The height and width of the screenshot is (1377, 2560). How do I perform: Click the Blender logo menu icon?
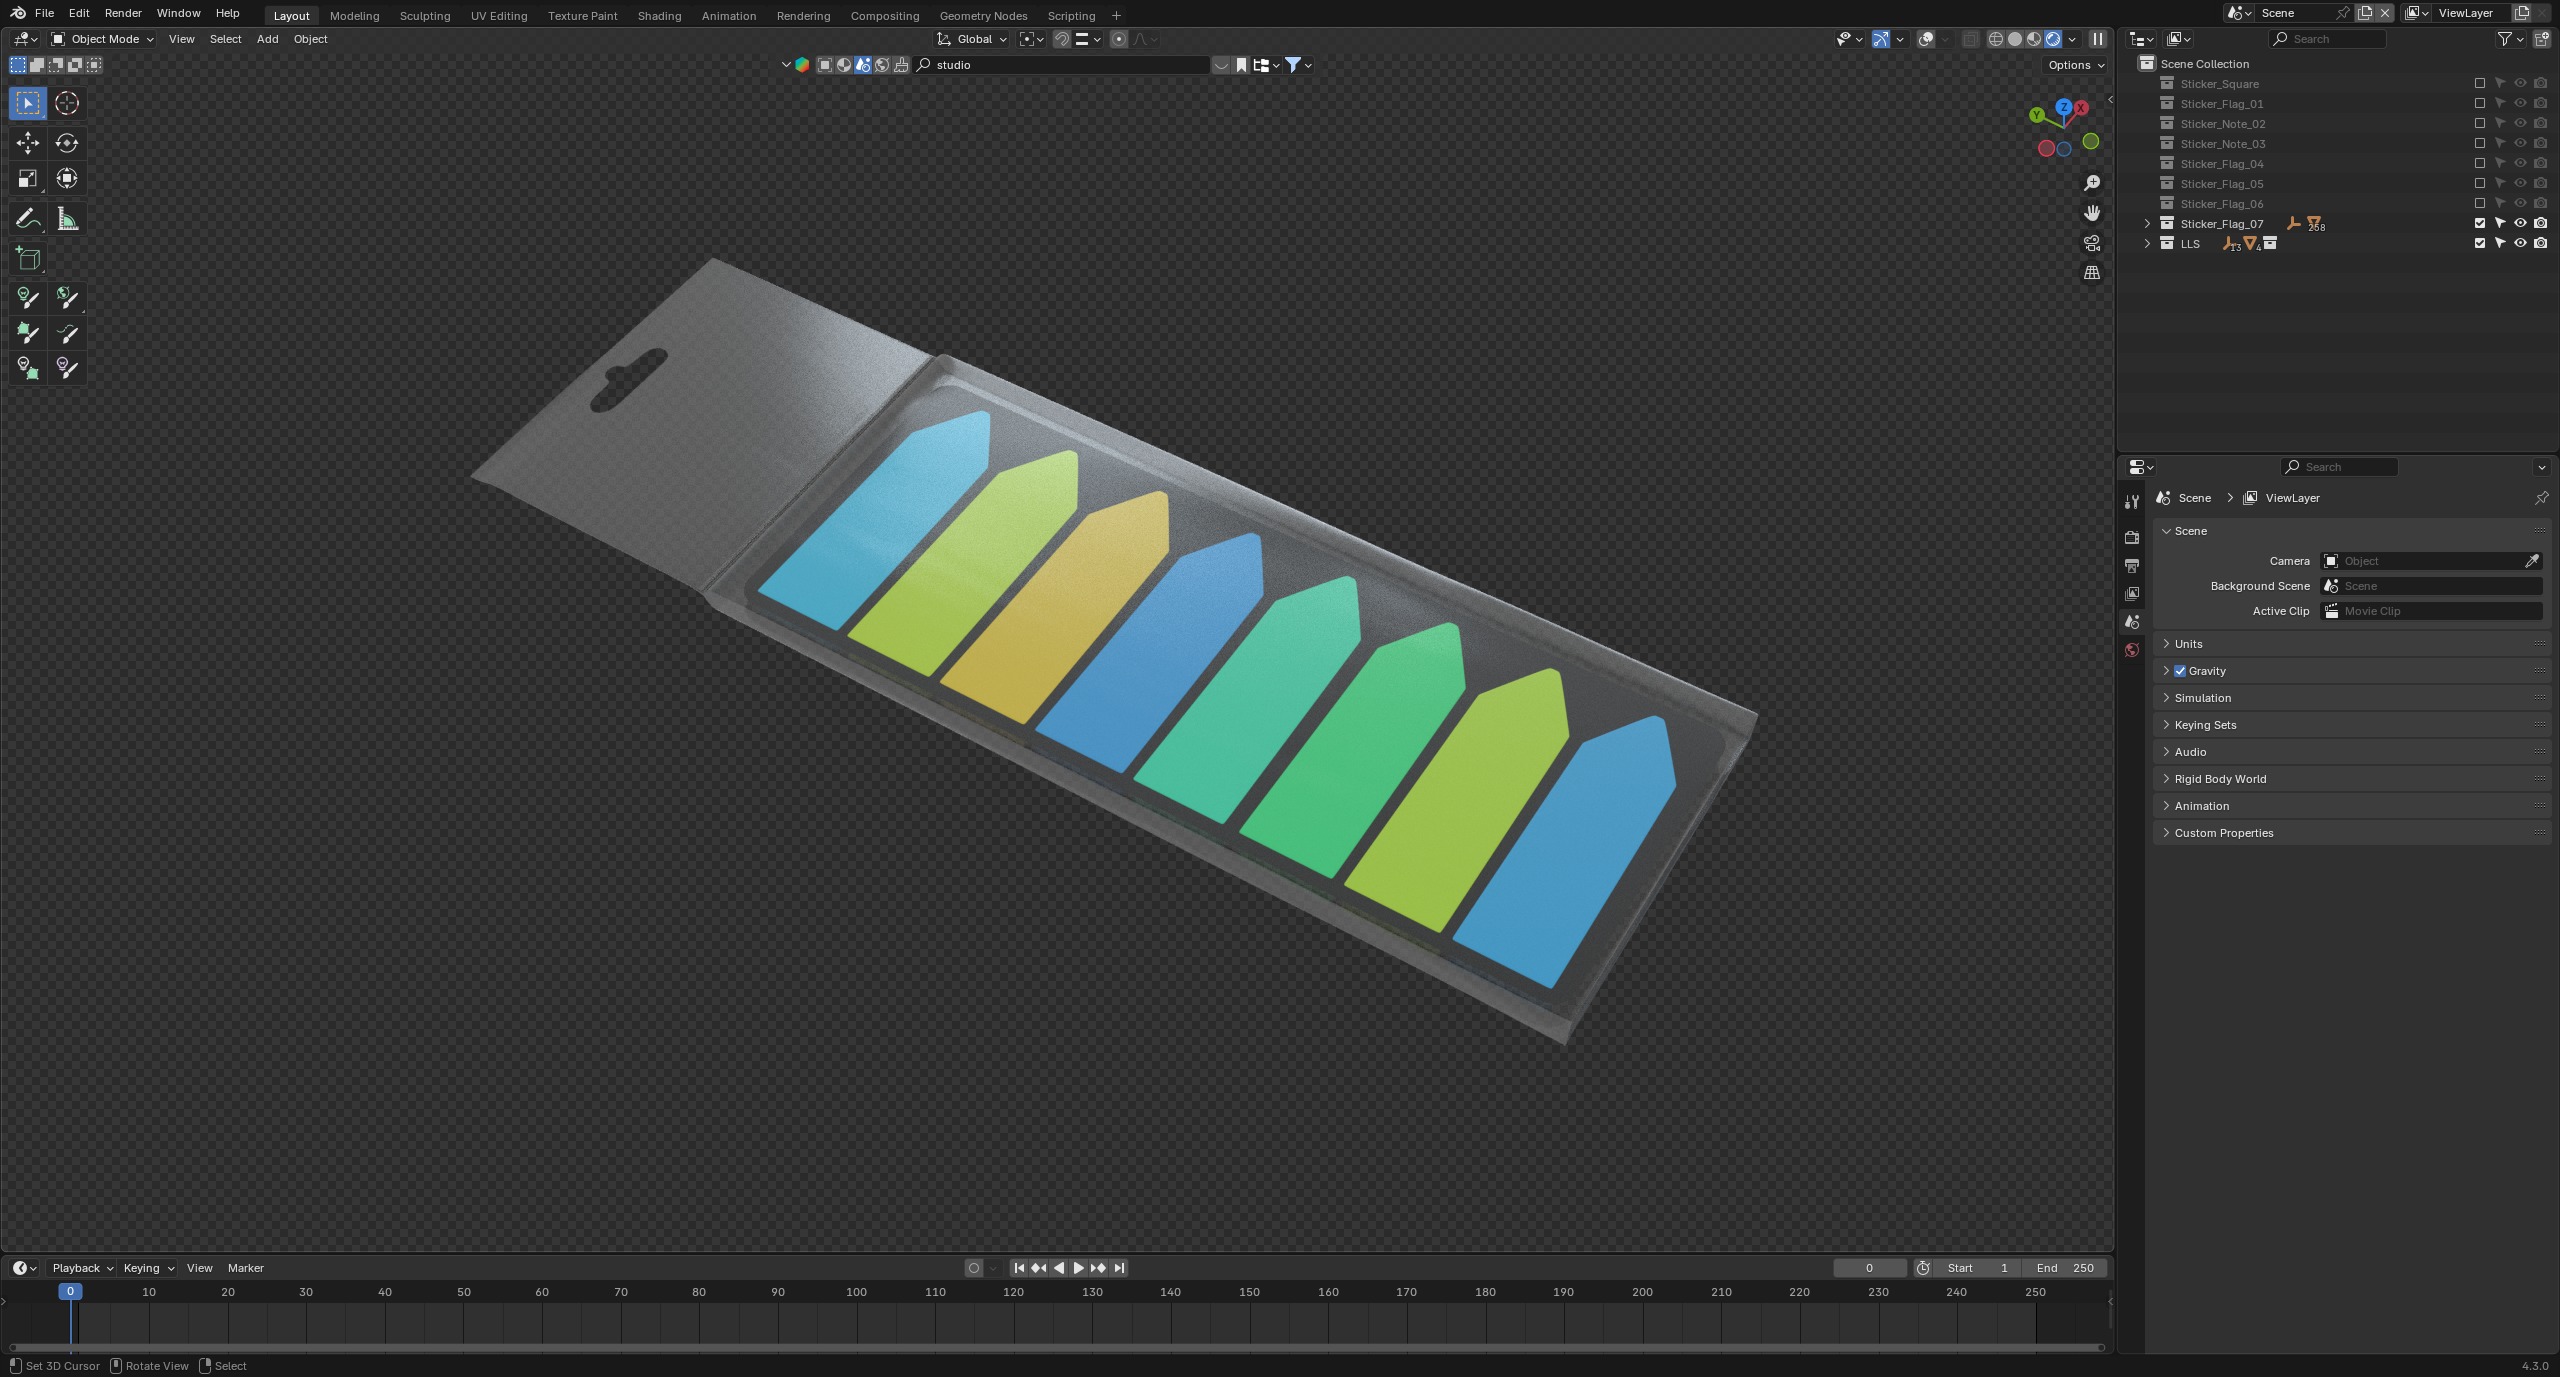pos(18,13)
